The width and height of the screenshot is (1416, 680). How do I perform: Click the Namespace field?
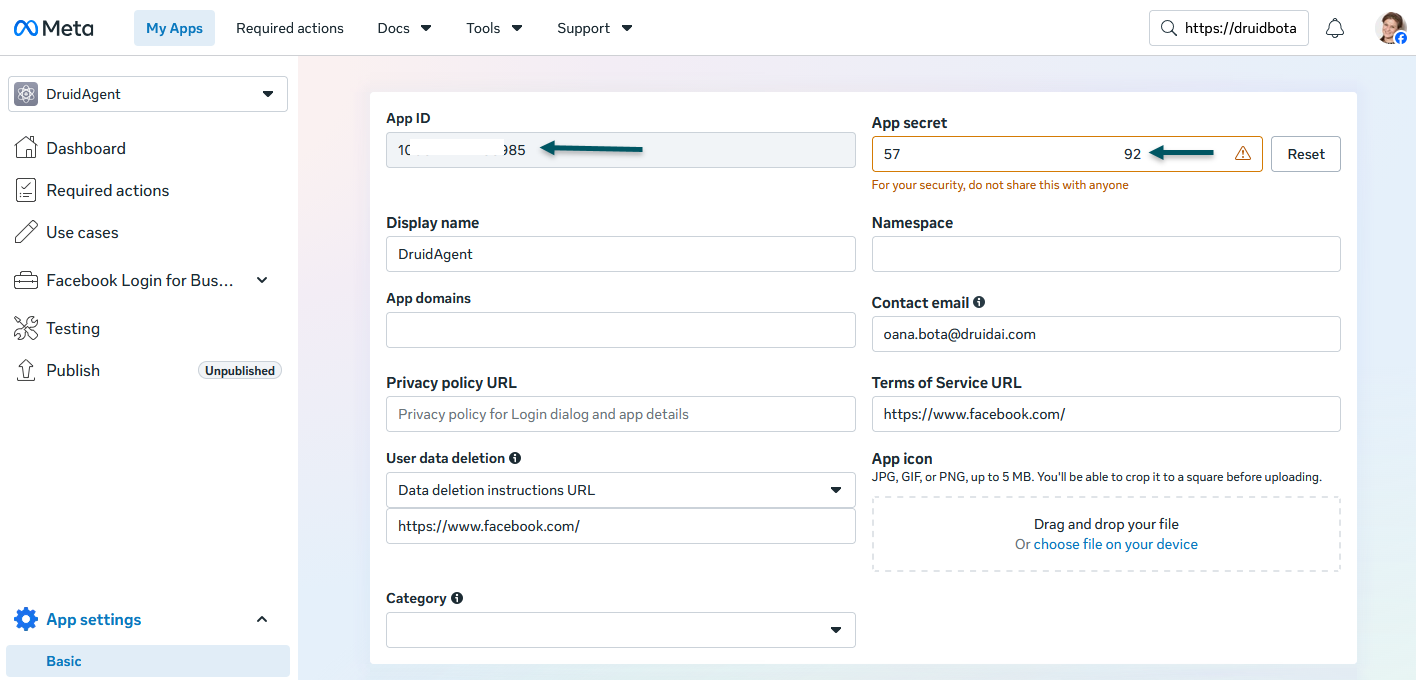coord(1106,254)
